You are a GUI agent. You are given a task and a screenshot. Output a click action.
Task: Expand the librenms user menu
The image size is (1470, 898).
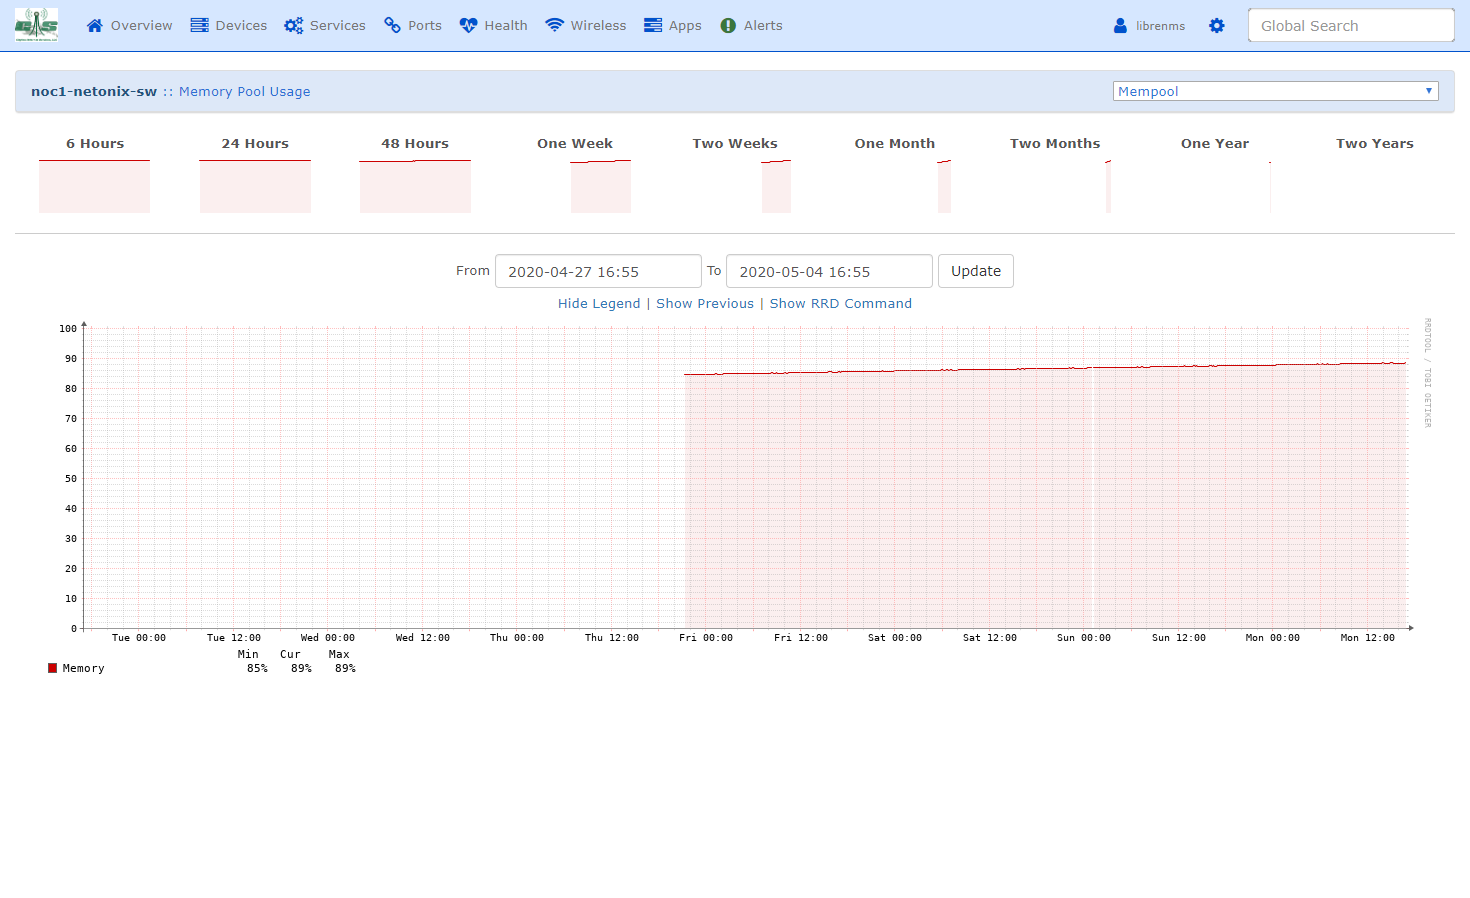[1149, 26]
